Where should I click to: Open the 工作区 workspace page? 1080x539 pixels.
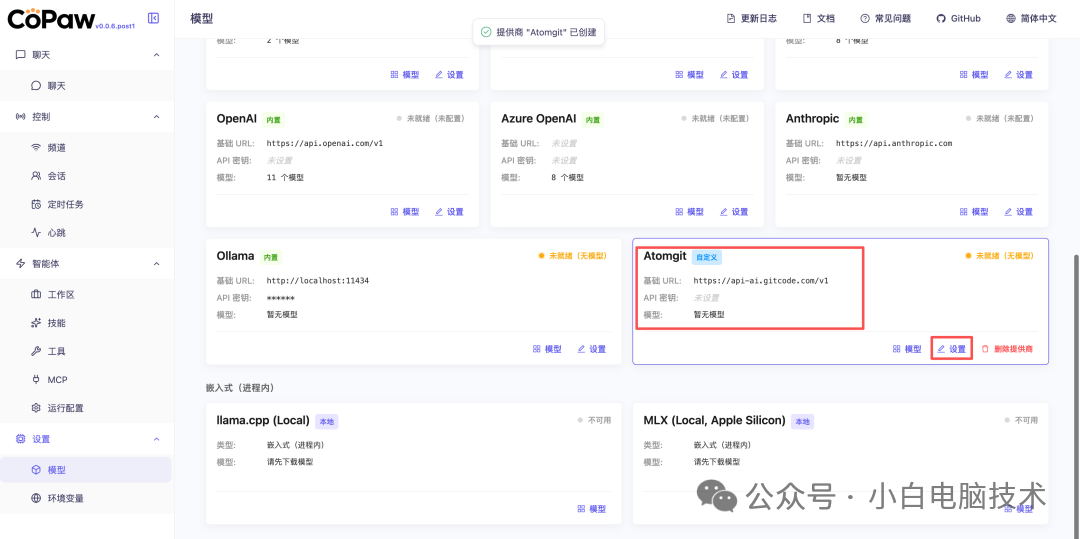(x=85, y=295)
